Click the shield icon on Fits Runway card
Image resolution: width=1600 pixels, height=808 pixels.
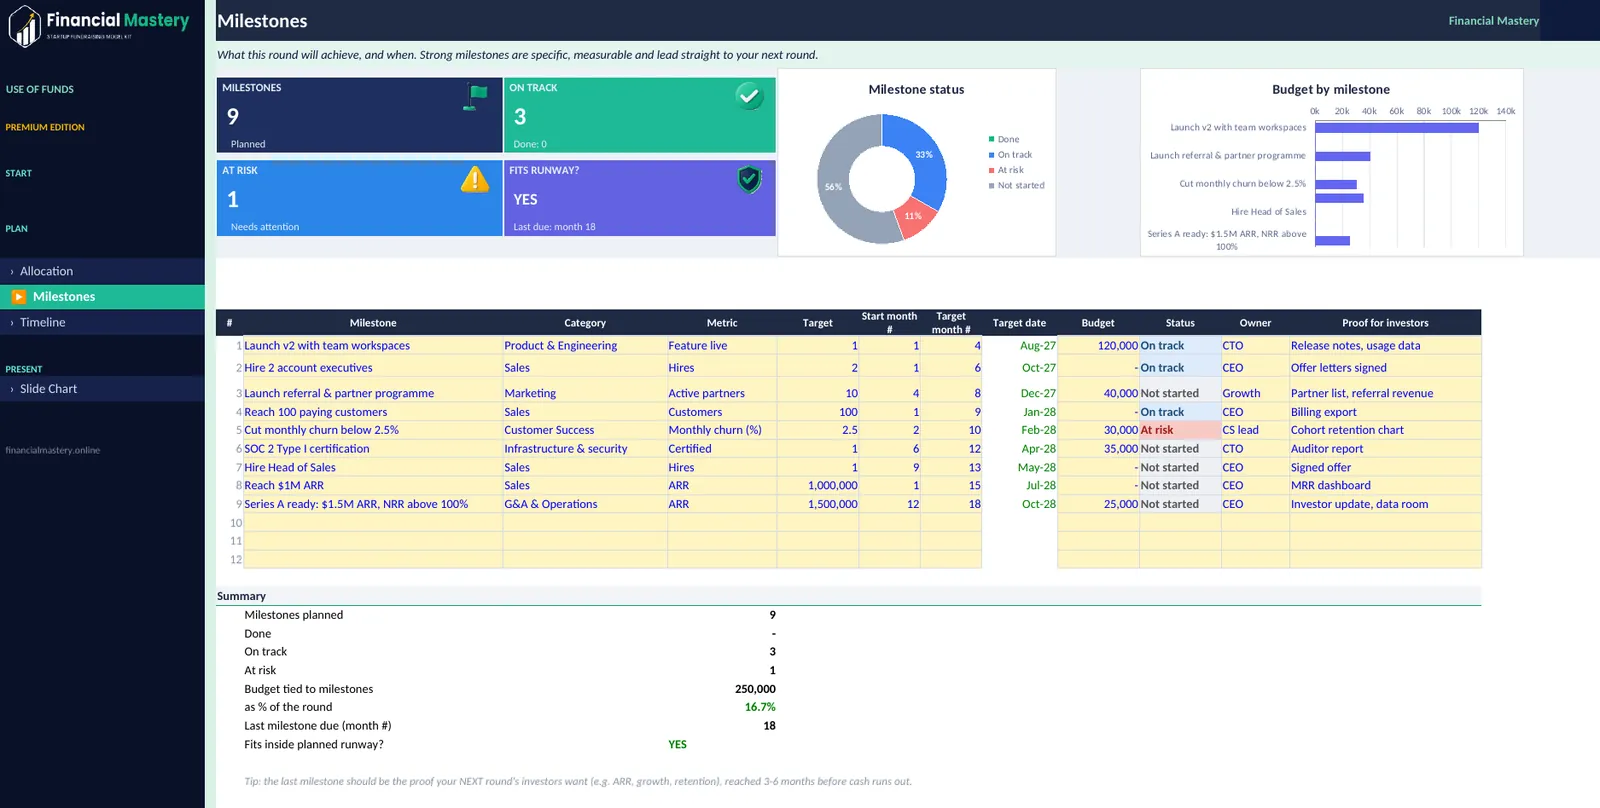749,179
